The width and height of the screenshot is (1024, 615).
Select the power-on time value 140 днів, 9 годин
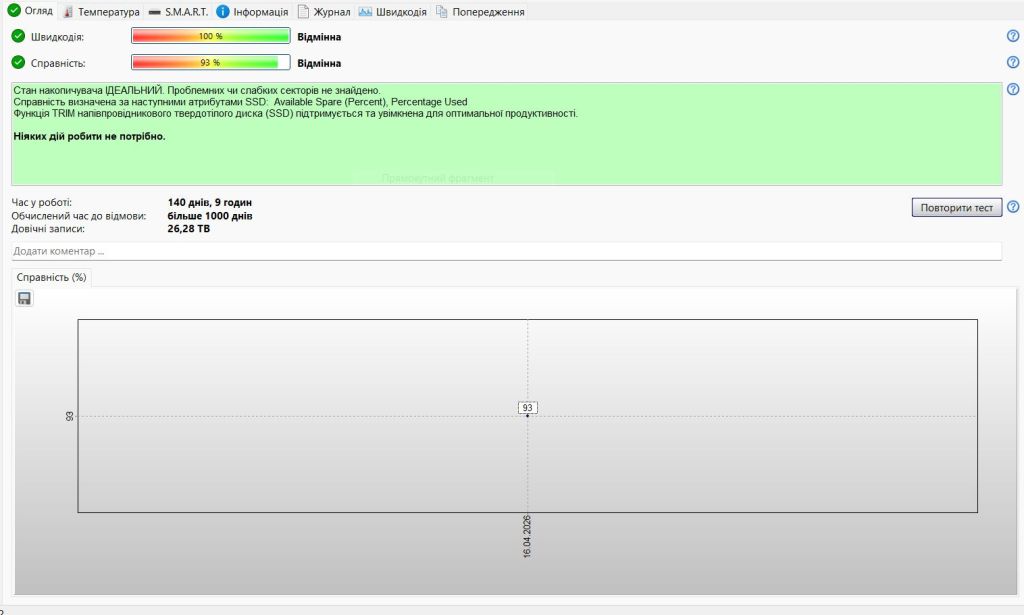(210, 202)
